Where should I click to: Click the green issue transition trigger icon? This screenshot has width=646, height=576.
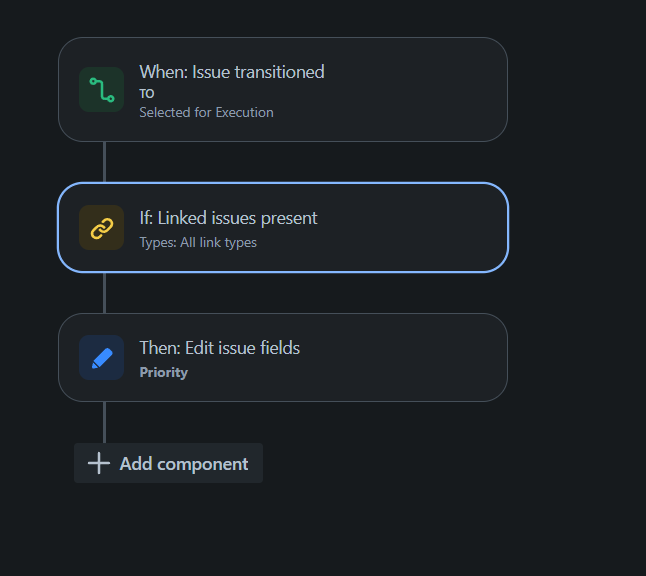(101, 90)
